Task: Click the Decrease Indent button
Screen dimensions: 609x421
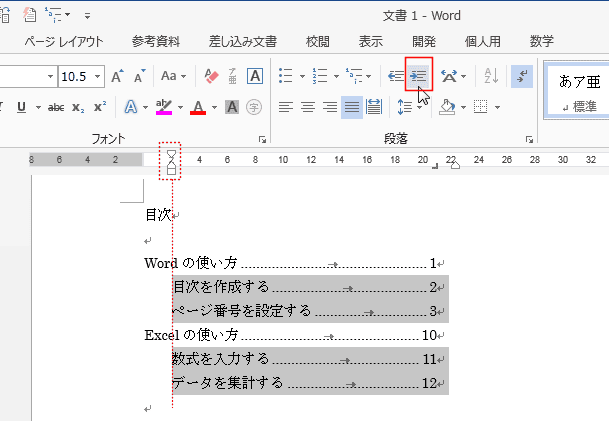Action: coord(396,76)
